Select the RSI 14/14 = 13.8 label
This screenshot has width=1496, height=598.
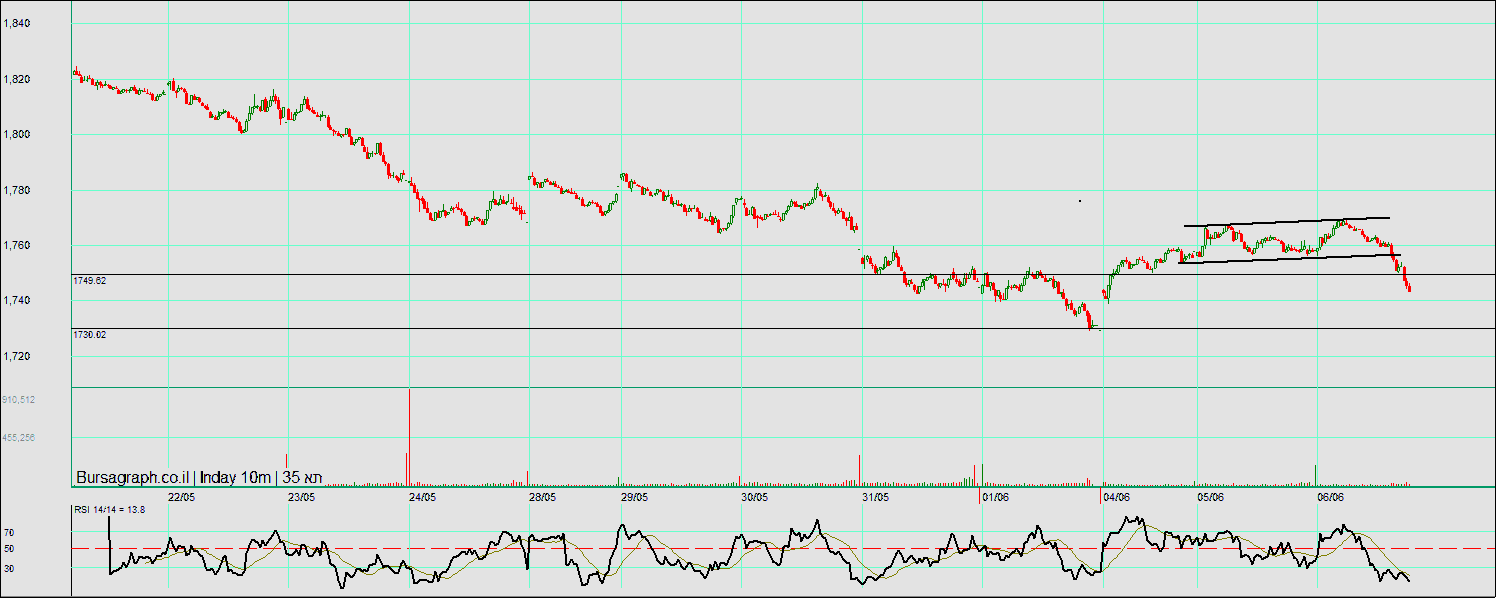tap(109, 509)
